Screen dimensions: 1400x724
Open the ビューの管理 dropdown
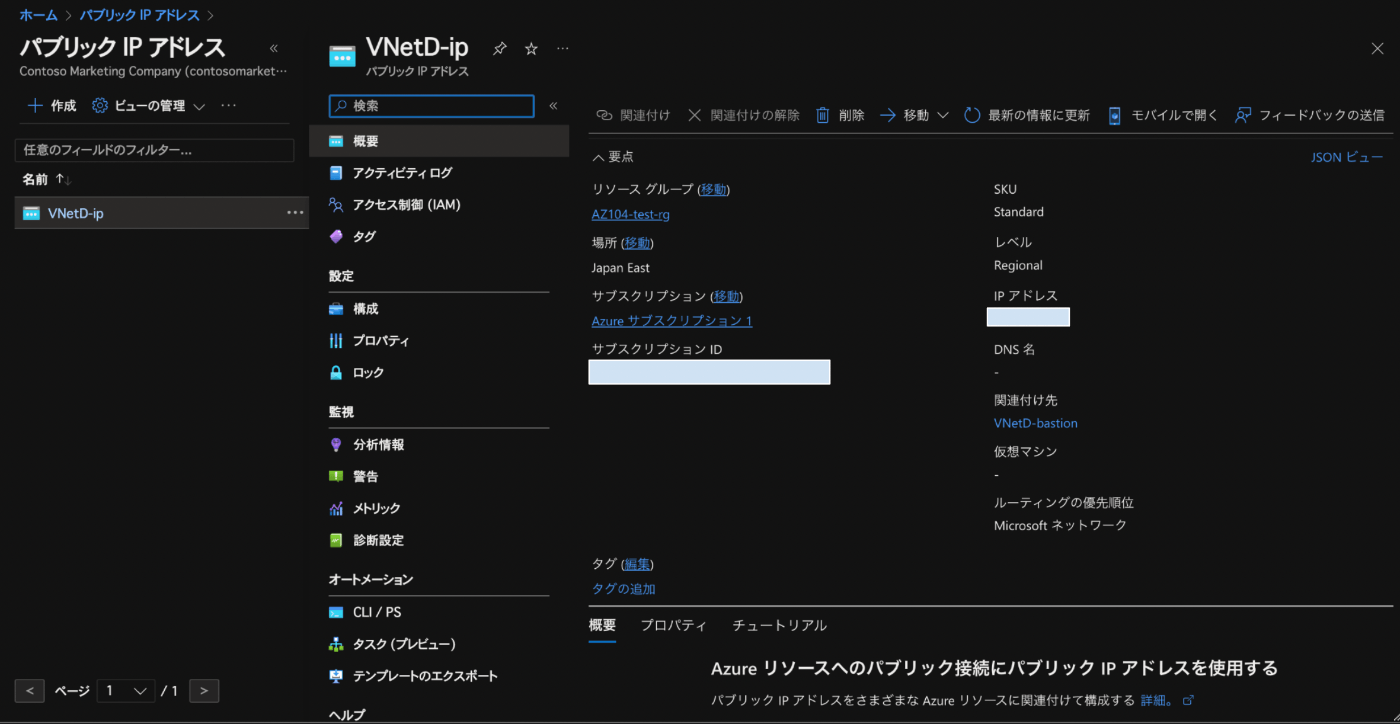point(148,106)
